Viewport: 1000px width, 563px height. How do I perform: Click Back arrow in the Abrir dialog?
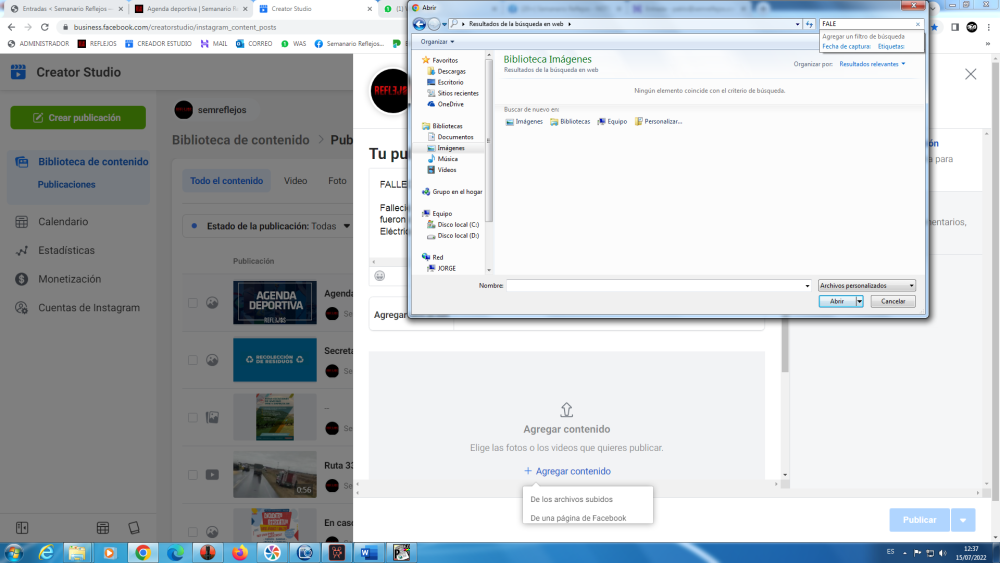pyautogui.click(x=419, y=24)
